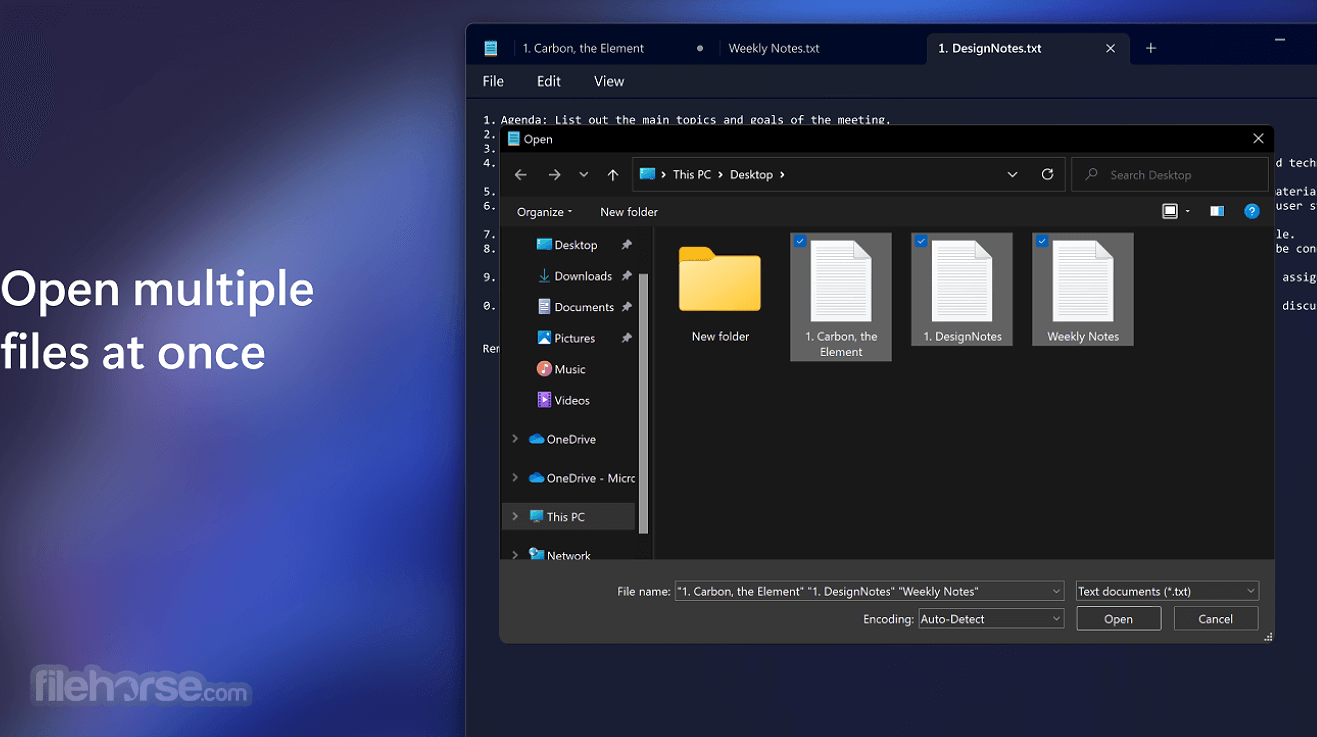Click the Downloads arrow icon in the sidebar
The image size is (1317, 737).
coord(544,276)
